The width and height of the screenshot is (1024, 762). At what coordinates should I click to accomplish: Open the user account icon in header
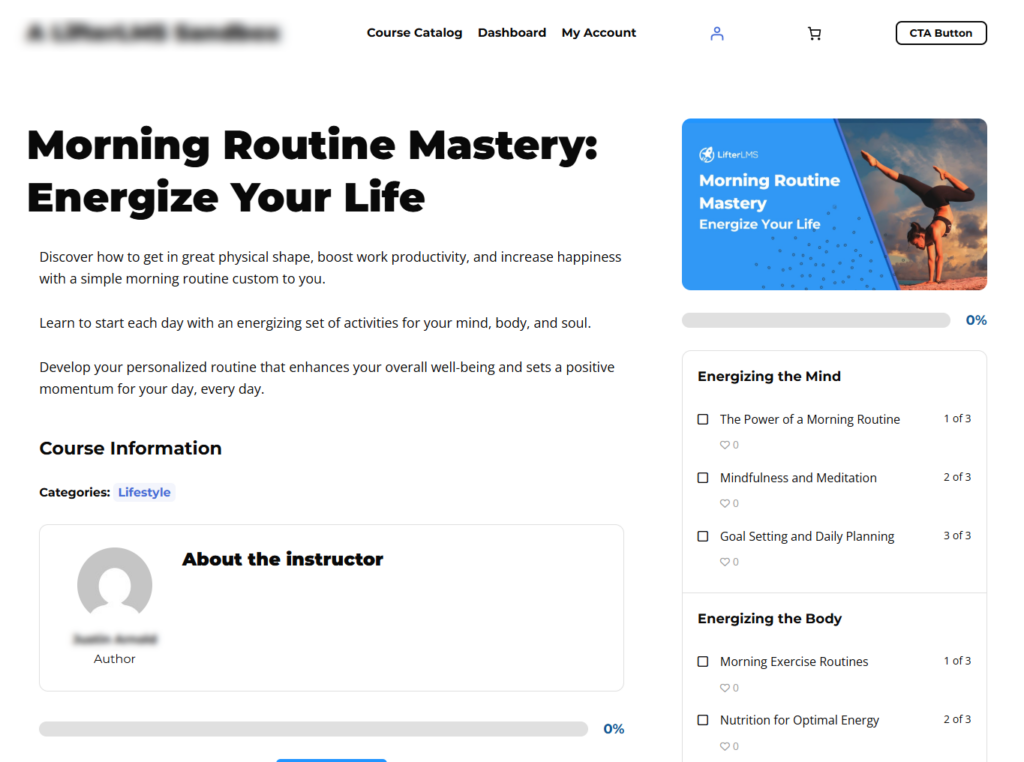[x=716, y=33]
